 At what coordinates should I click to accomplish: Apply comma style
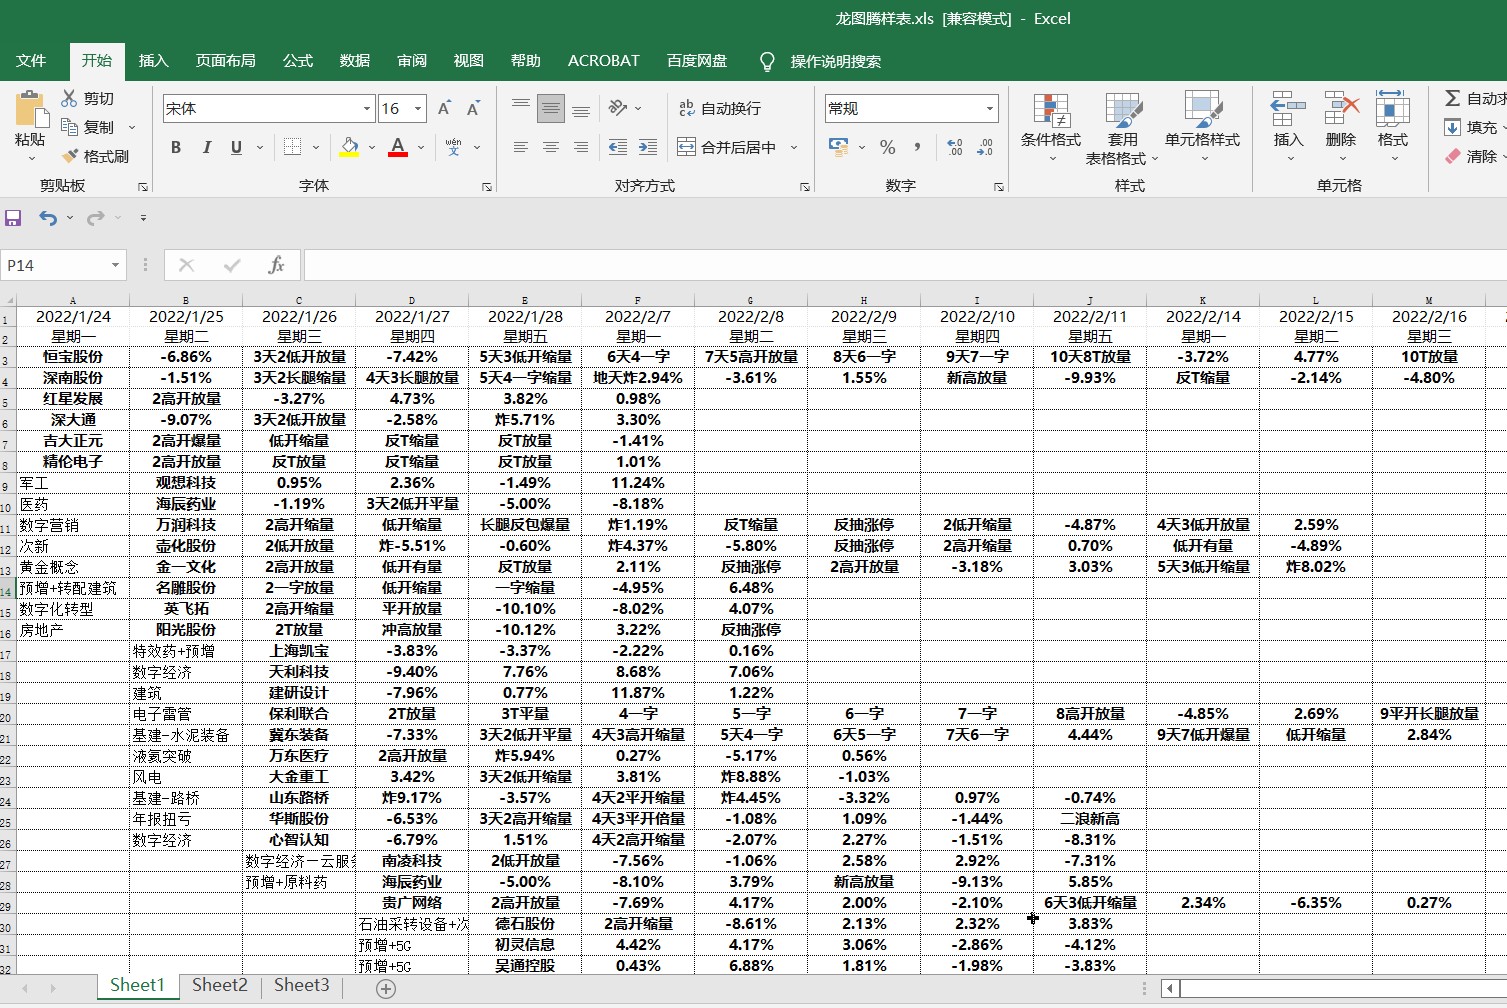pyautogui.click(x=917, y=147)
